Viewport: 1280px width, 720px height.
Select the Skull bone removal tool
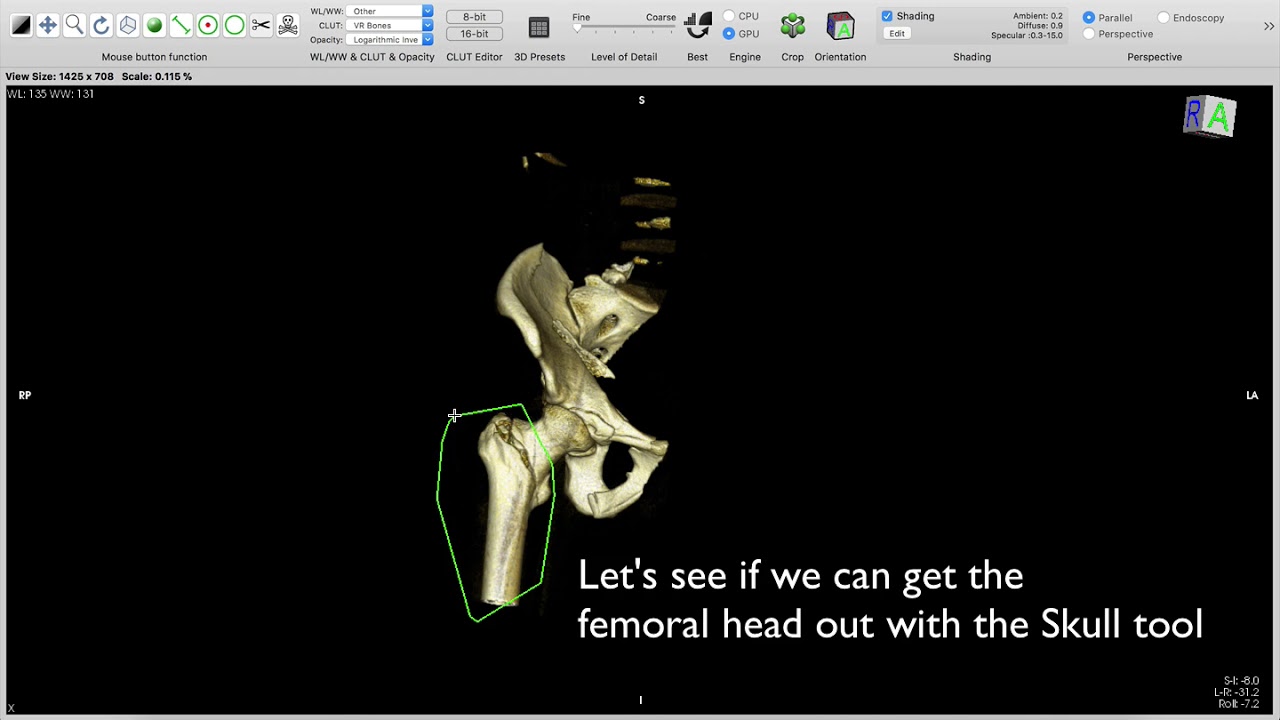click(288, 25)
